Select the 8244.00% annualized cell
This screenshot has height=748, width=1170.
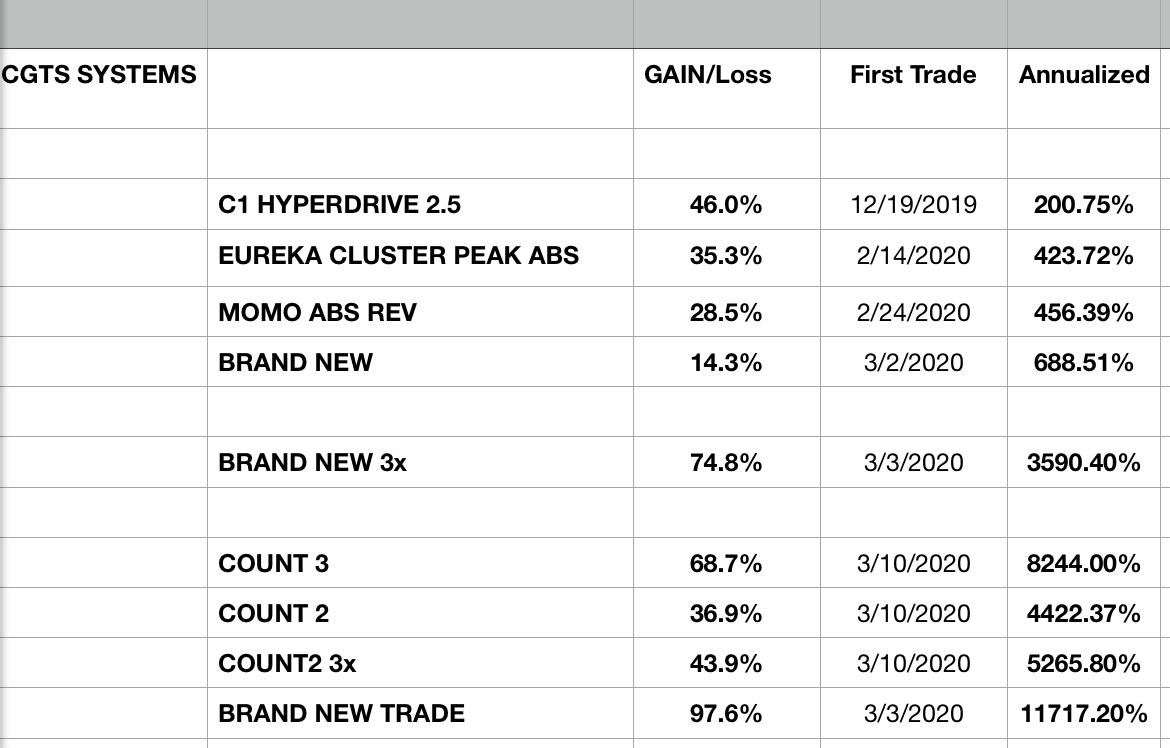point(1084,564)
